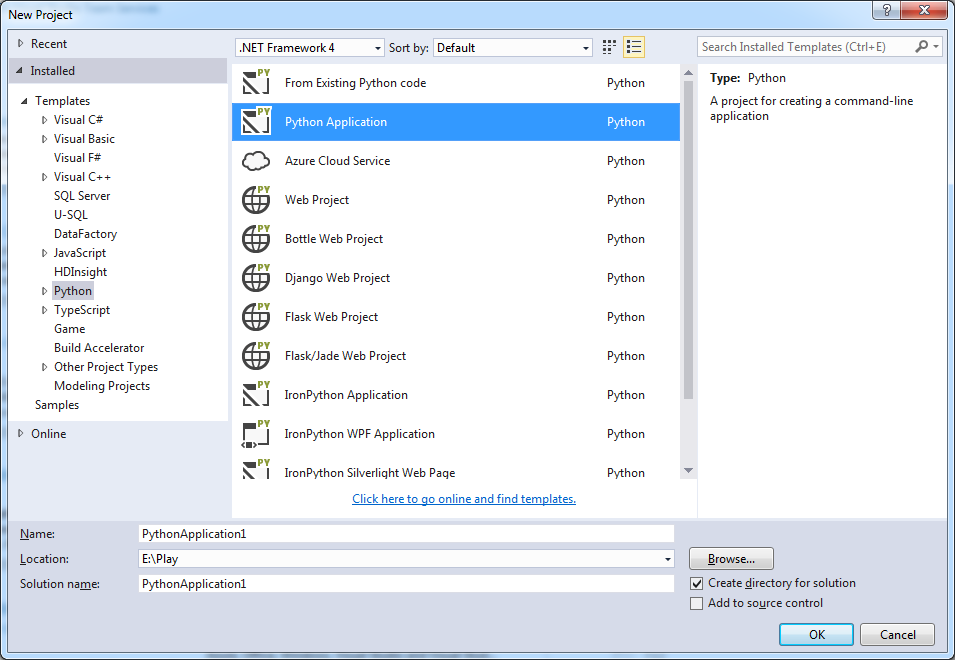
Task: Expand the TypeScript node
Action: [44, 310]
